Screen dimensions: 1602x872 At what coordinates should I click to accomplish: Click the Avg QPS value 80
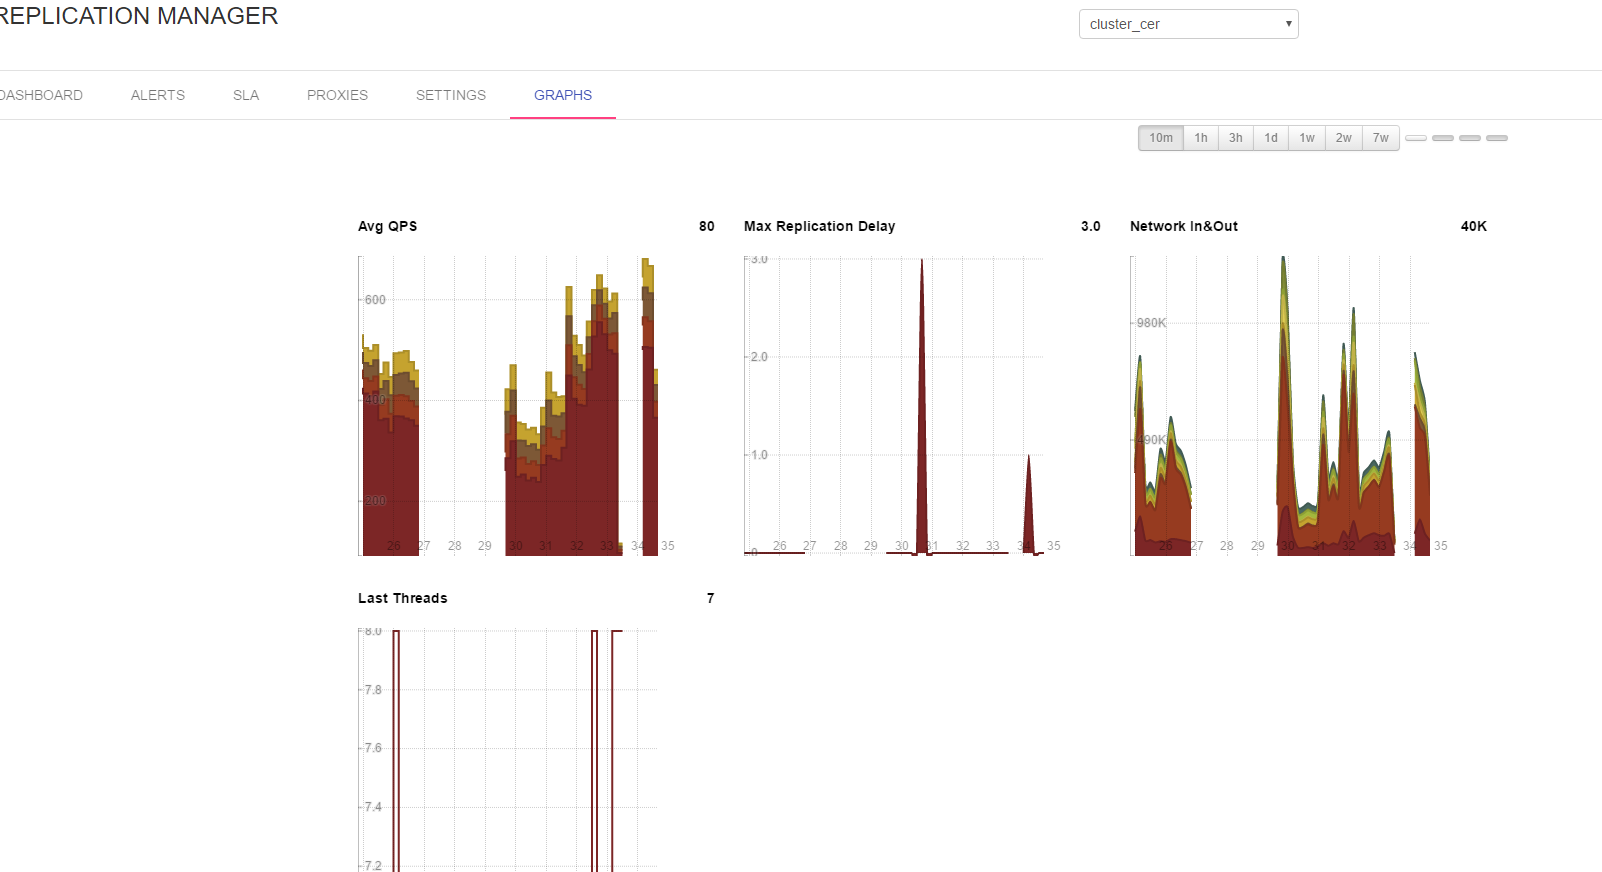(707, 226)
